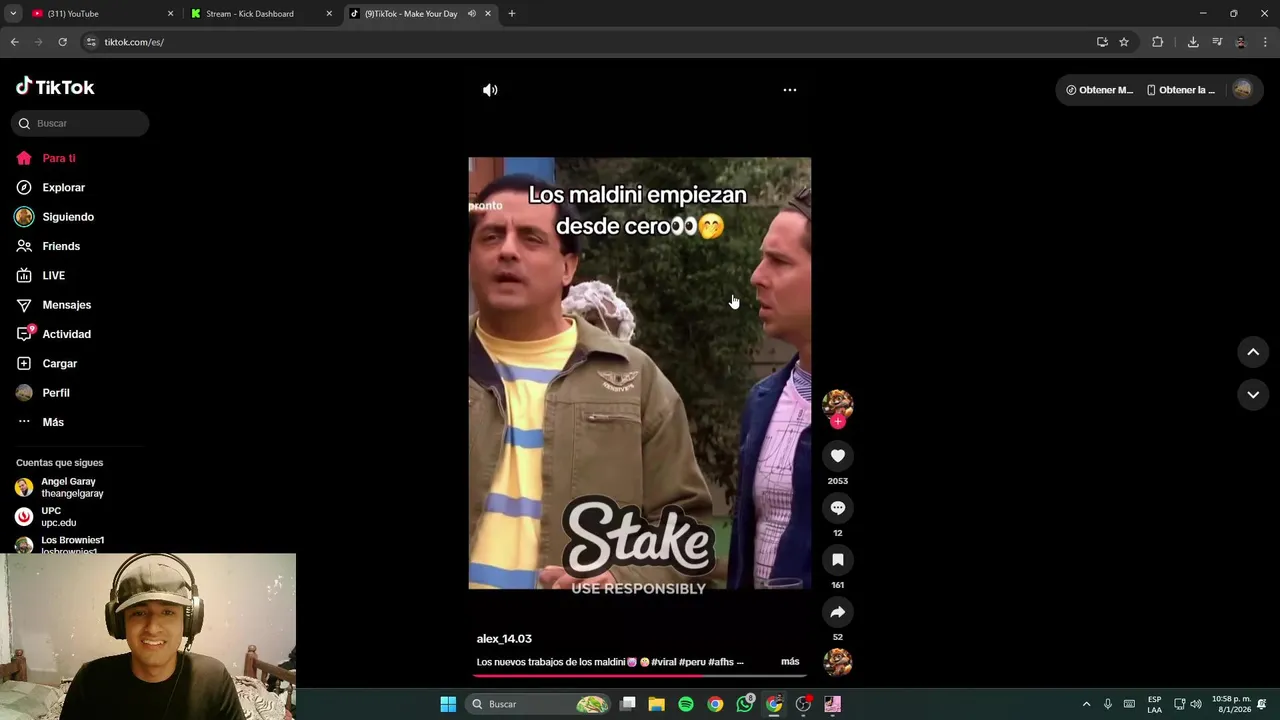Open Chrome three-dot menu

pyautogui.click(x=1266, y=42)
